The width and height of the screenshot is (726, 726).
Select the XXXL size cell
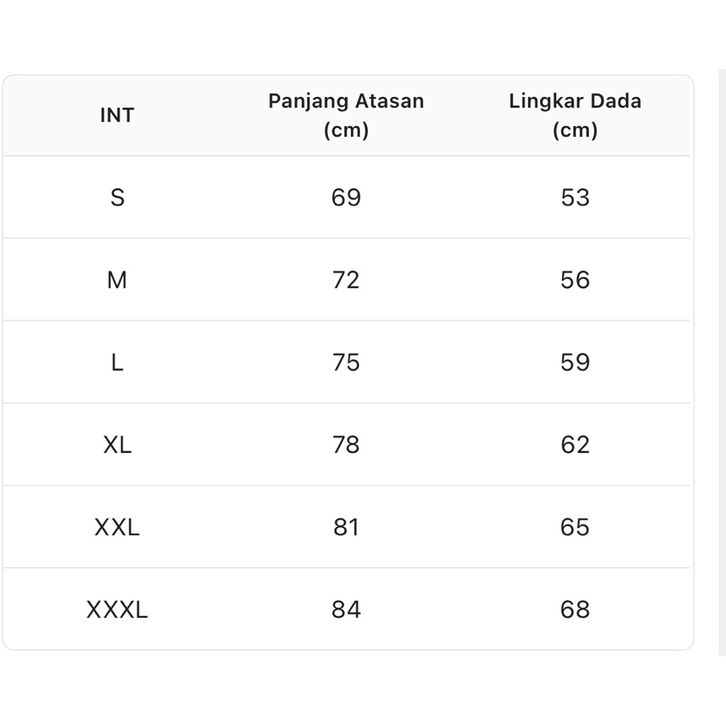(x=117, y=610)
